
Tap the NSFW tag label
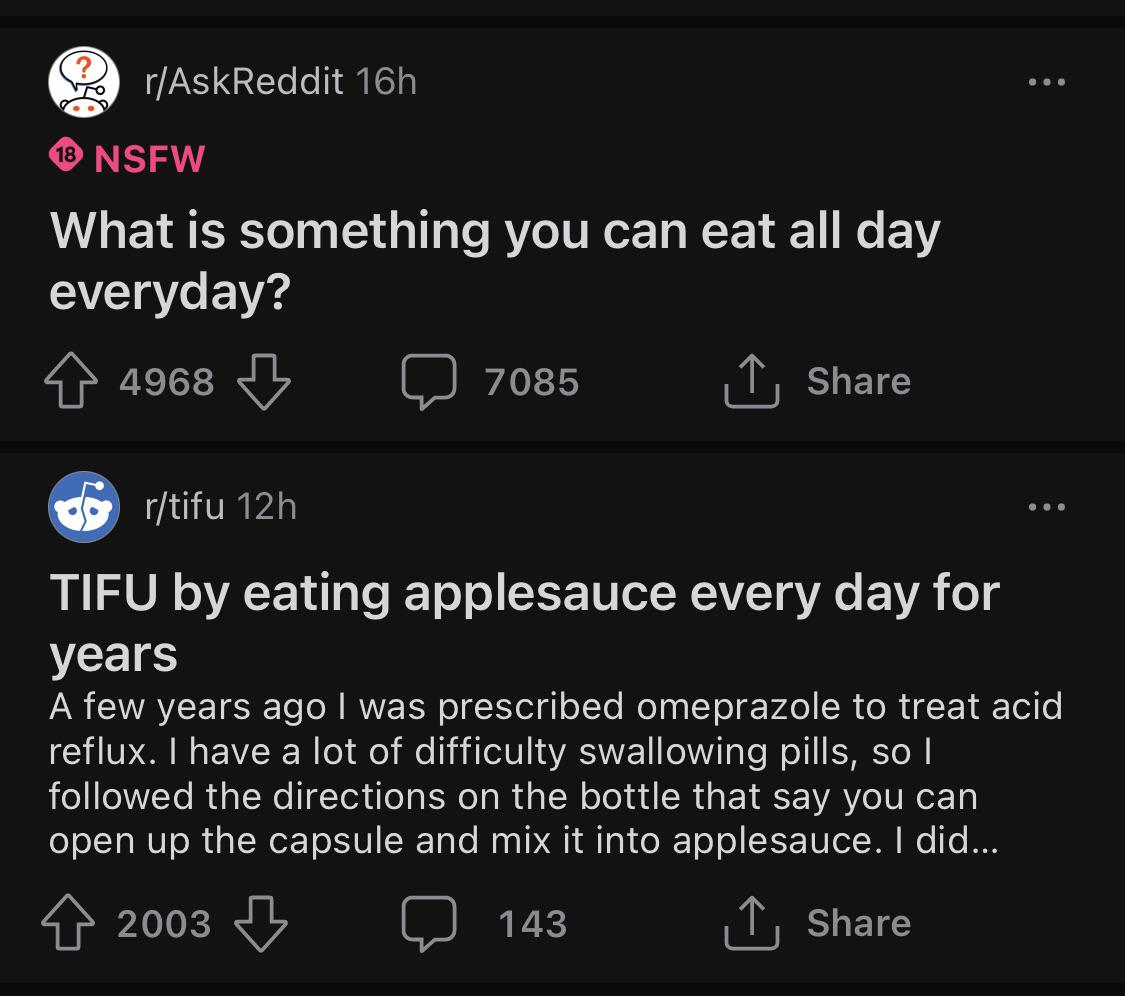pos(150,158)
